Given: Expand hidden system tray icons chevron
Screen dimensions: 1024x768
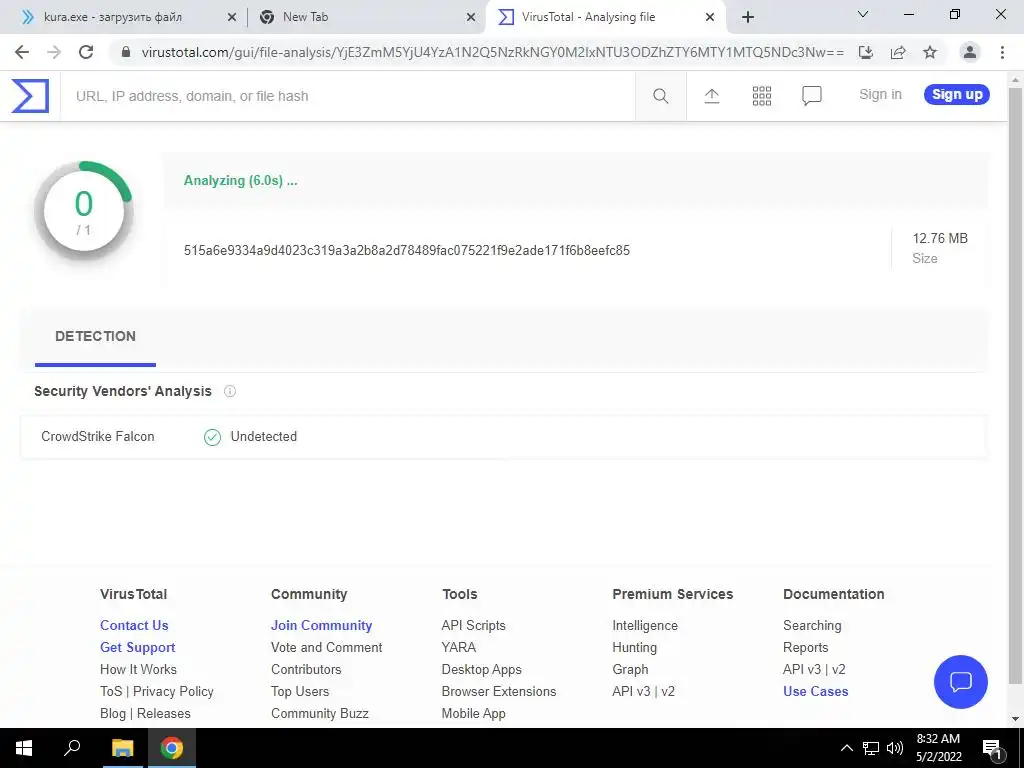Looking at the screenshot, I should point(846,748).
